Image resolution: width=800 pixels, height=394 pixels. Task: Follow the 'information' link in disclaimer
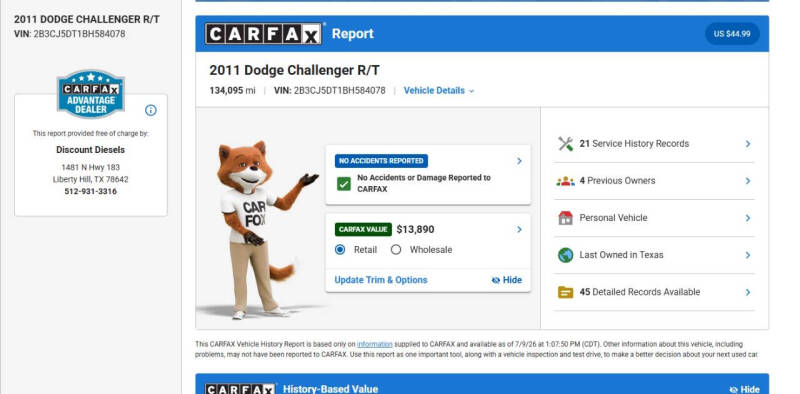pyautogui.click(x=375, y=344)
